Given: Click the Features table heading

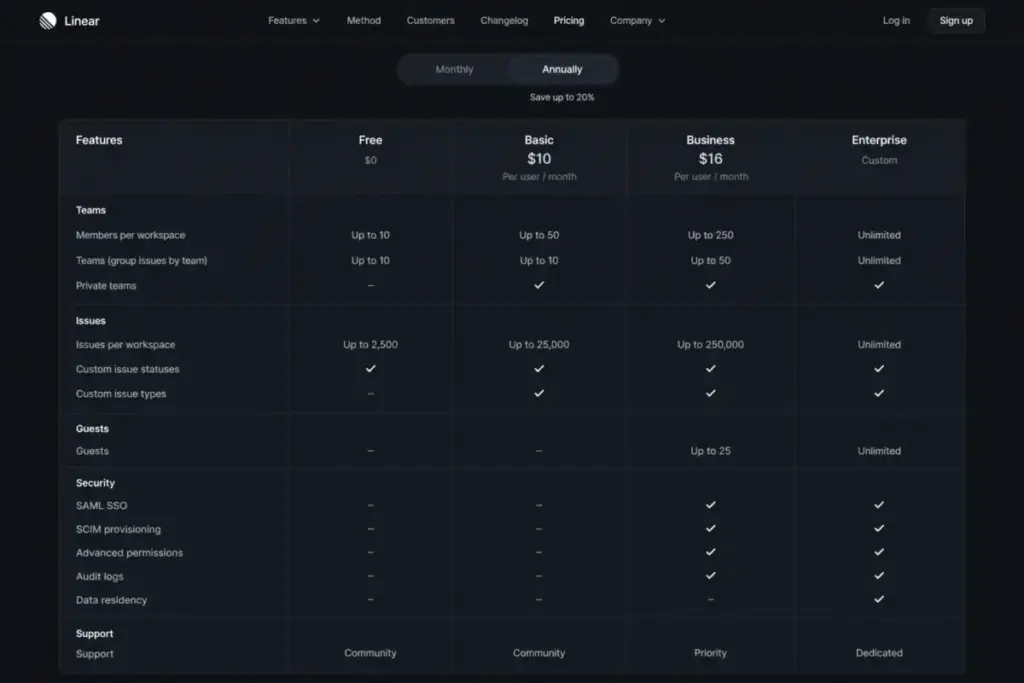Looking at the screenshot, I should (99, 140).
